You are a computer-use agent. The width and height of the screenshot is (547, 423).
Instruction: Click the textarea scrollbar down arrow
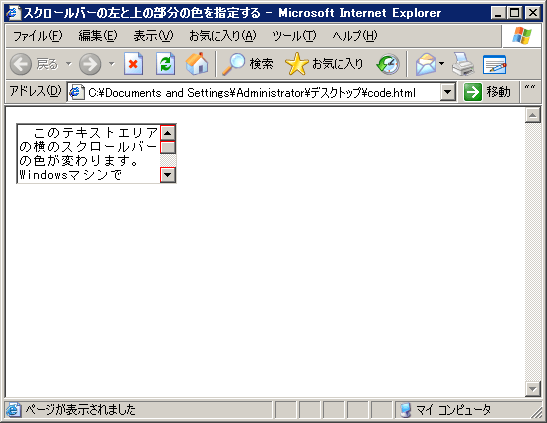168,175
